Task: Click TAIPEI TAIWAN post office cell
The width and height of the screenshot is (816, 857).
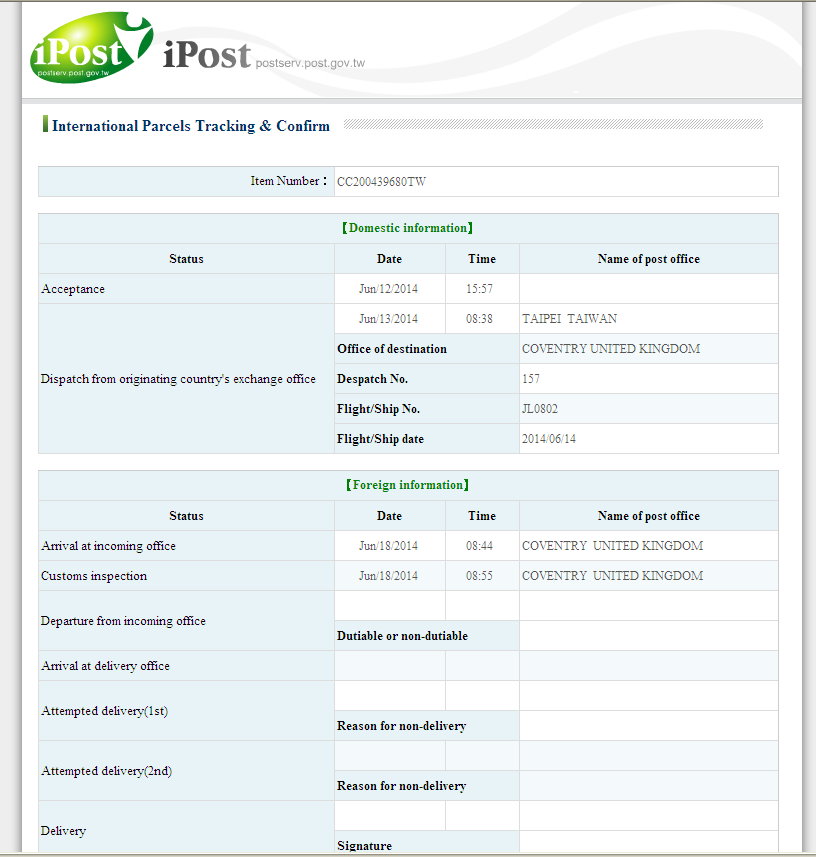Action: (x=569, y=319)
